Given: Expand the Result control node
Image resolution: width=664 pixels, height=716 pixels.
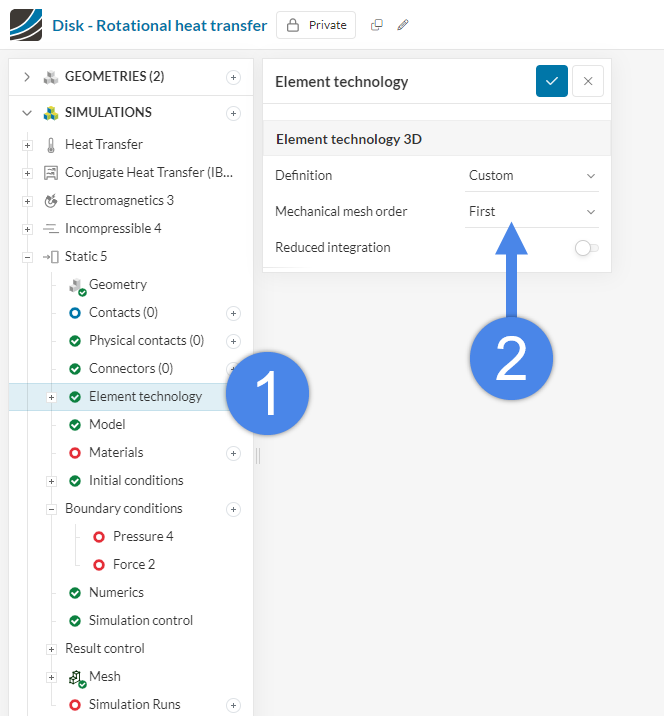Looking at the screenshot, I should [52, 649].
